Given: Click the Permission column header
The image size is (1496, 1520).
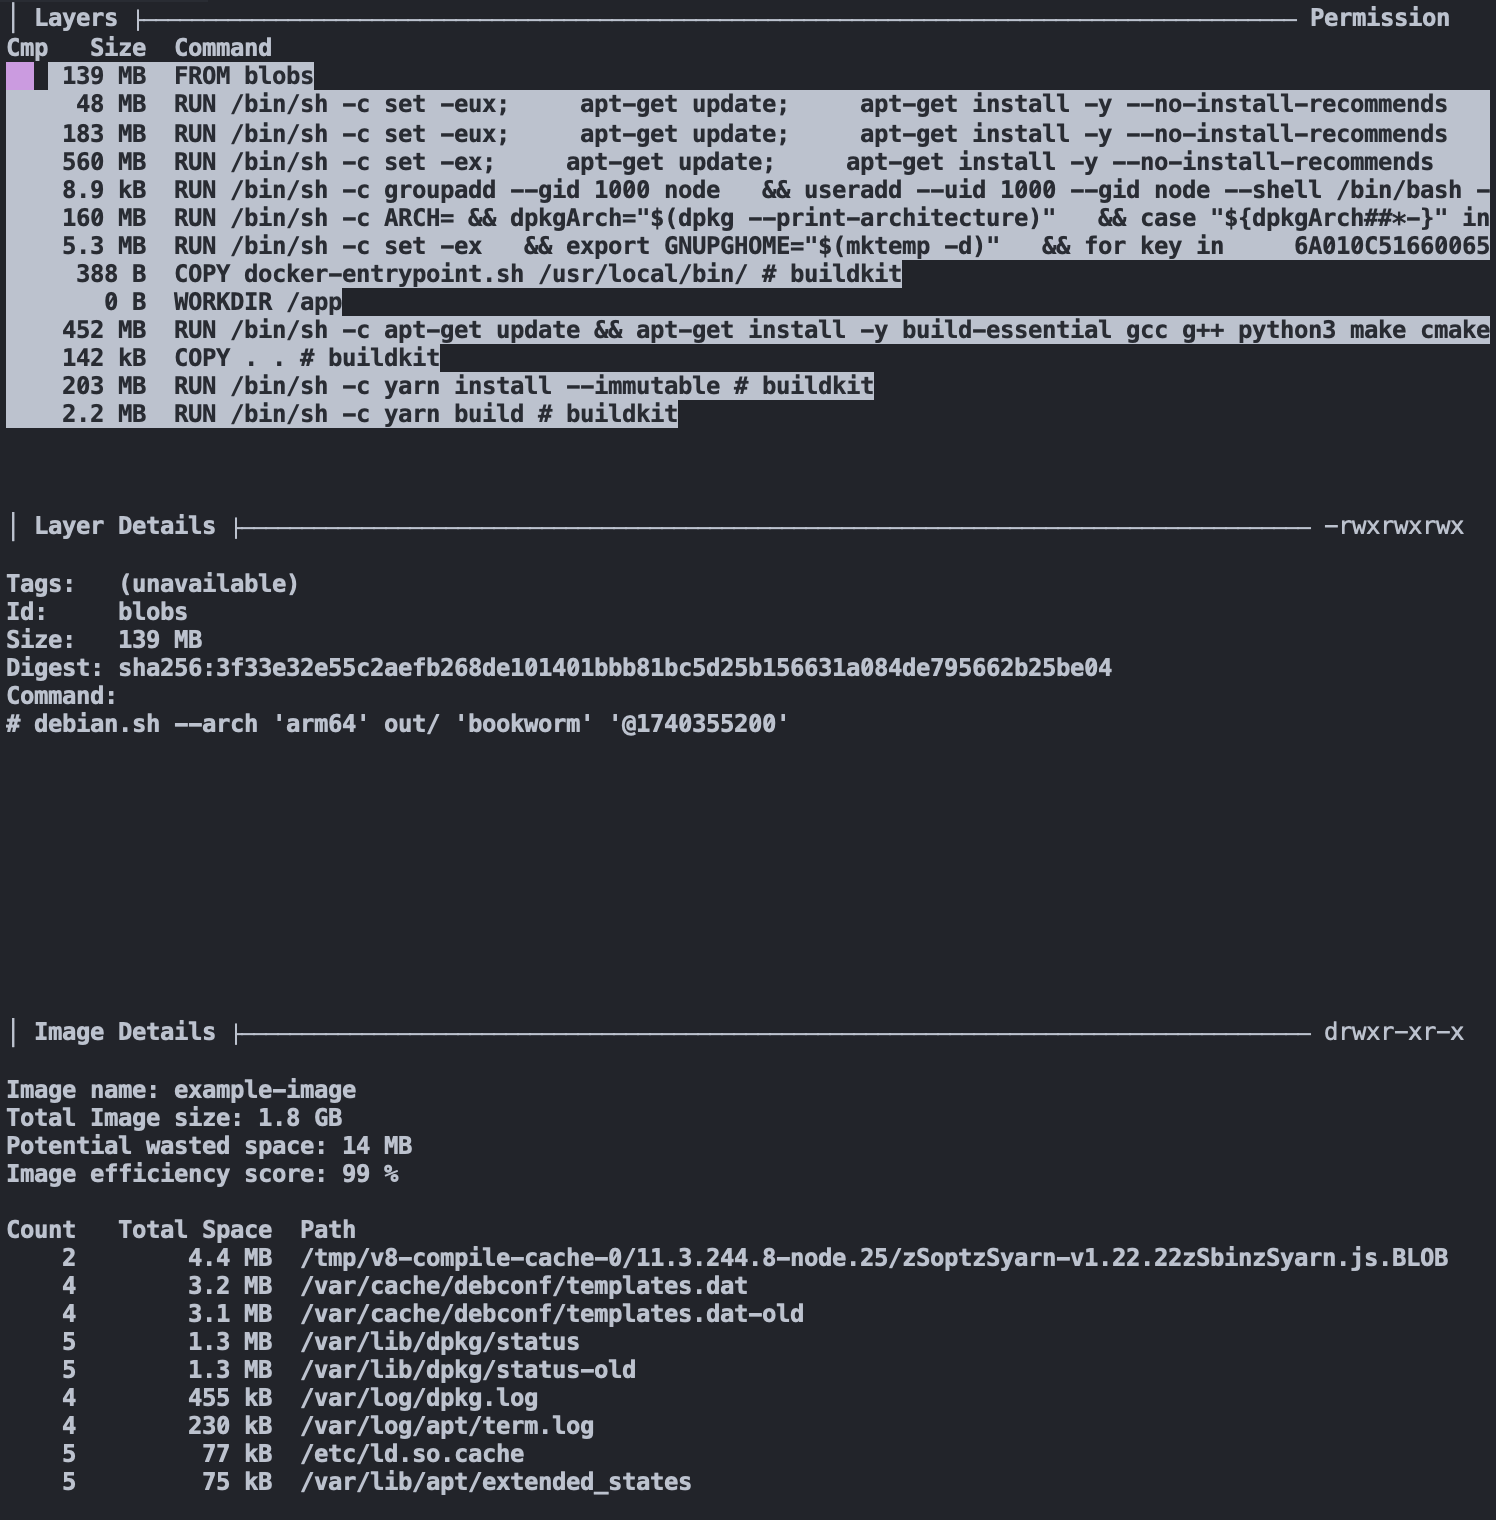Looking at the screenshot, I should [x=1379, y=18].
